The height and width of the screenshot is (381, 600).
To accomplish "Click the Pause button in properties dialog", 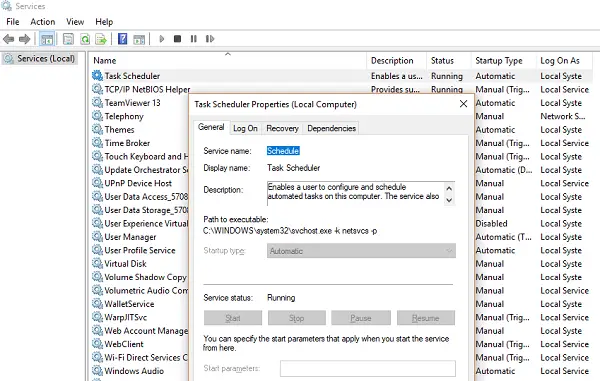I will click(361, 318).
